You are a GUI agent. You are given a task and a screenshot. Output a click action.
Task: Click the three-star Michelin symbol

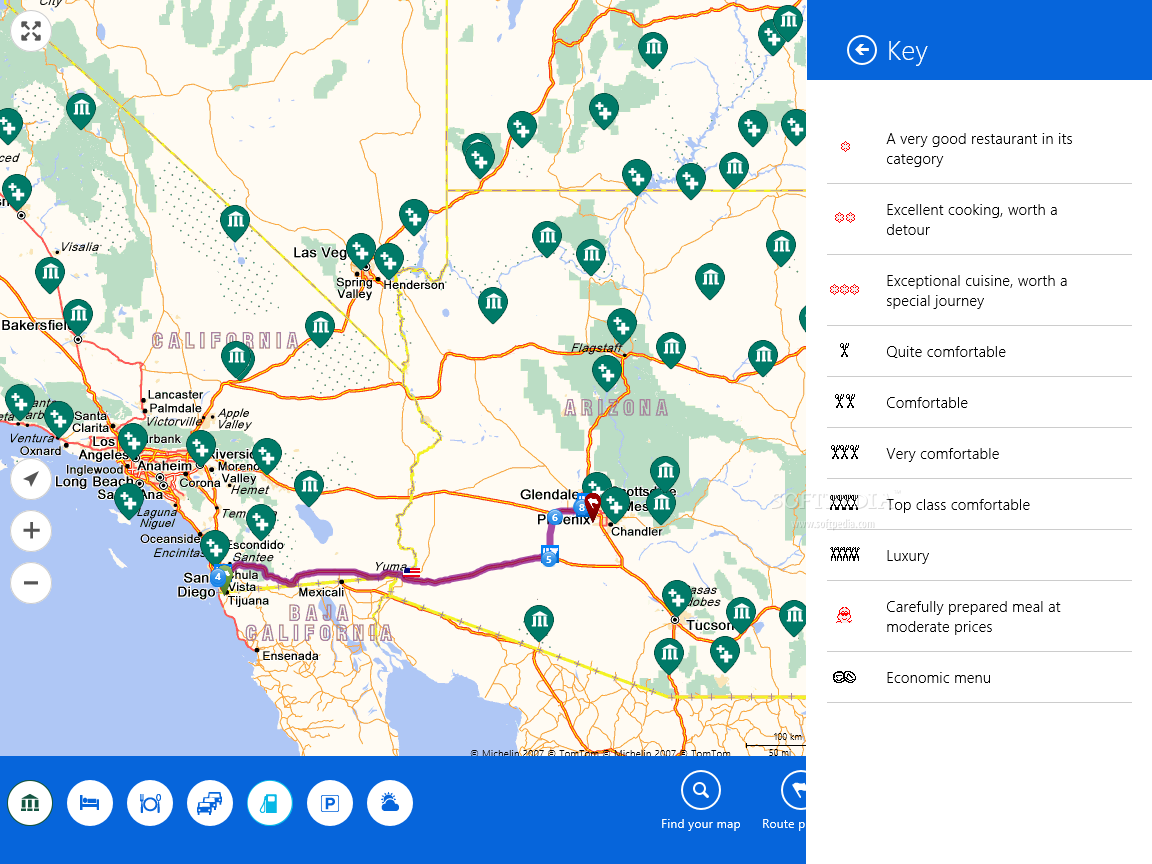click(x=844, y=289)
